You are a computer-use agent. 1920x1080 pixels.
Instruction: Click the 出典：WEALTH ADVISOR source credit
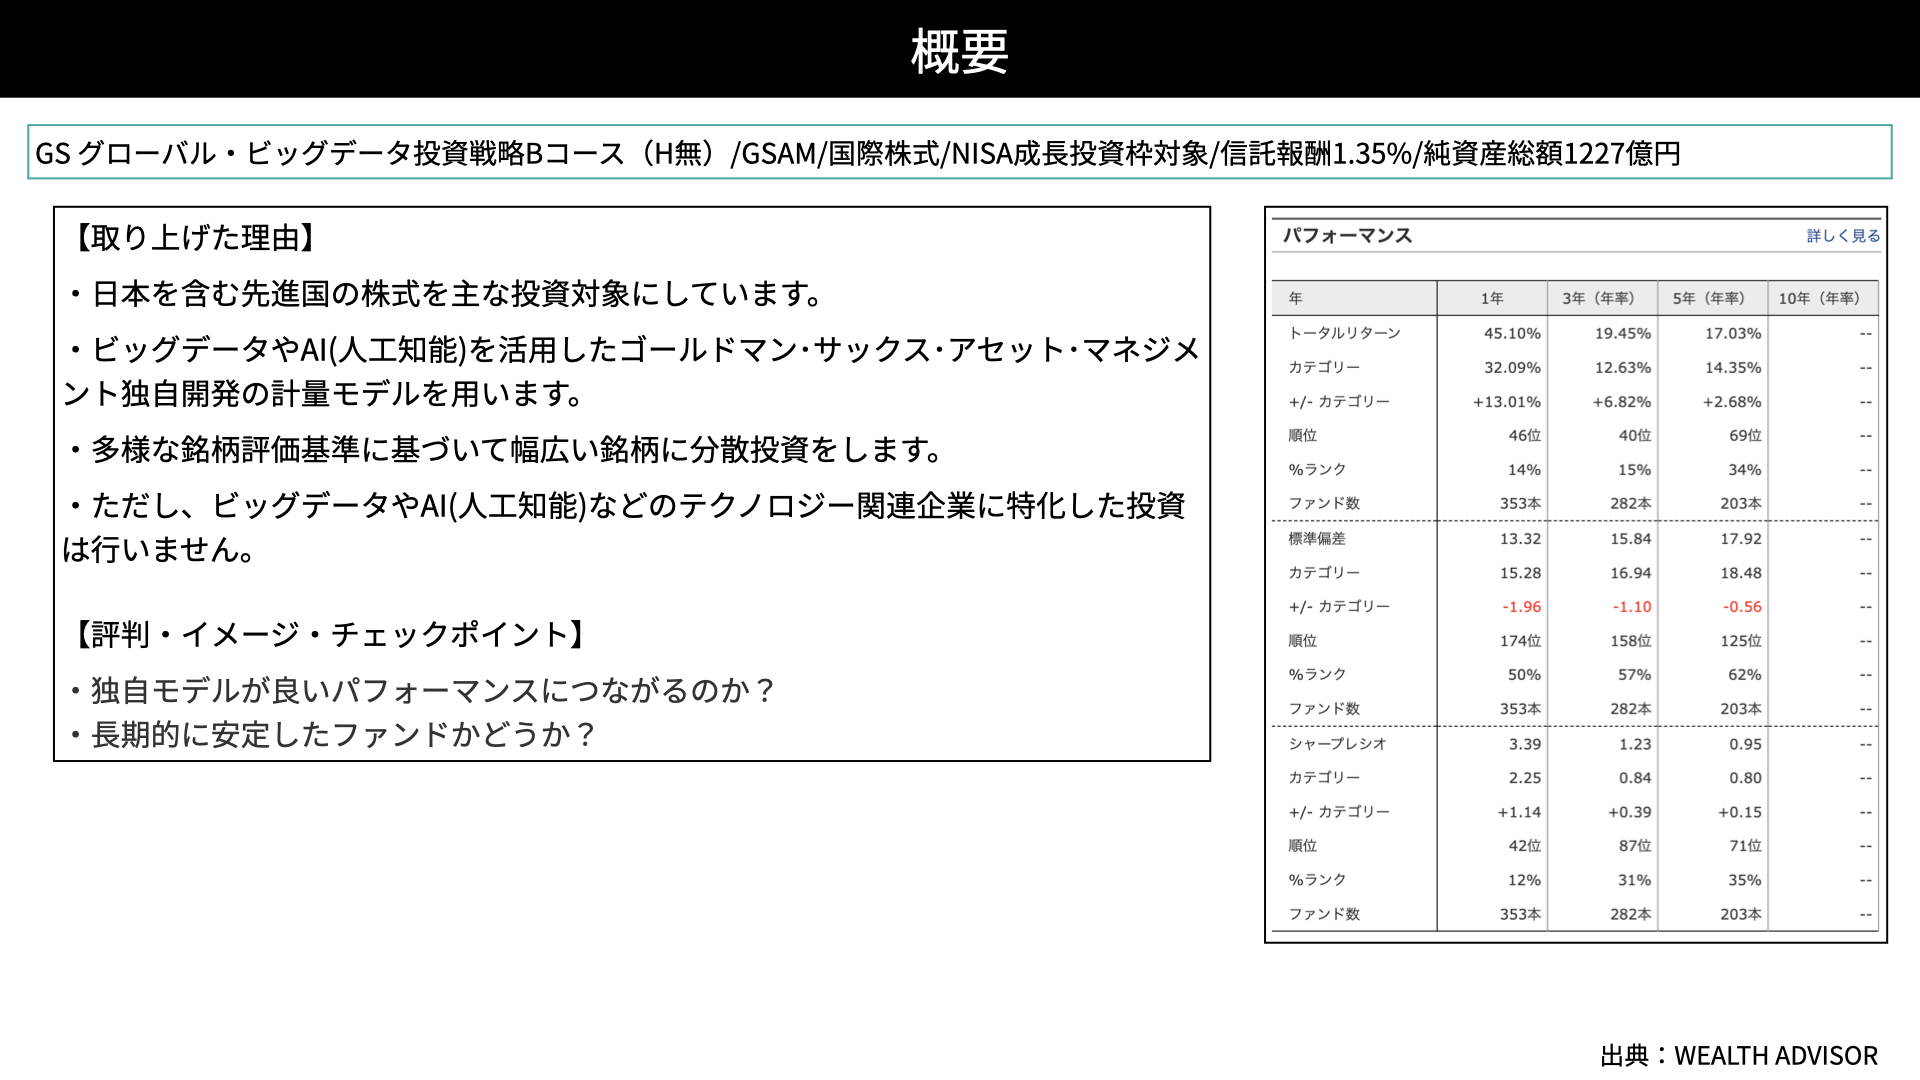pyautogui.click(x=1739, y=1056)
